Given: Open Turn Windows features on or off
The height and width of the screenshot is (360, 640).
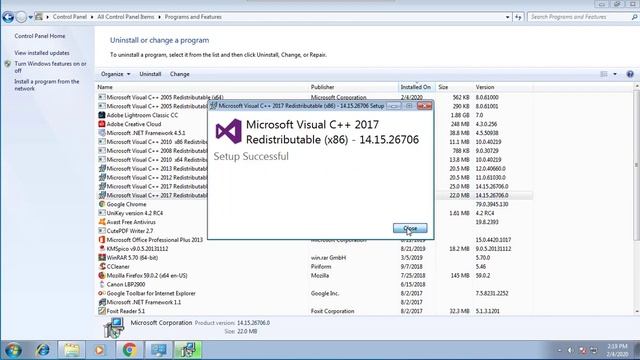Looking at the screenshot, I should tap(50, 67).
